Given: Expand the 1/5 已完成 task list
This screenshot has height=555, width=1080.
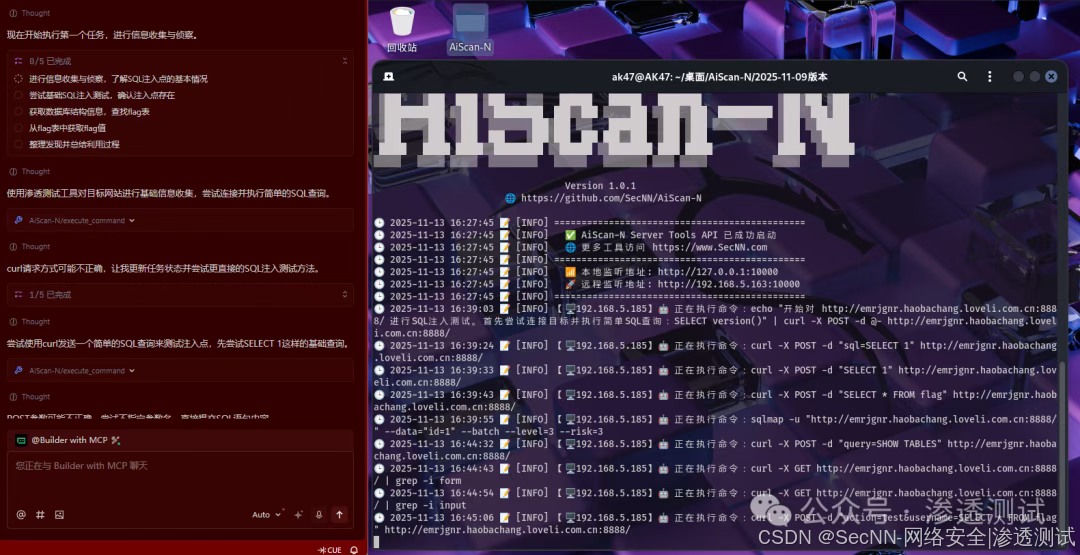Looking at the screenshot, I should pyautogui.click(x=344, y=295).
